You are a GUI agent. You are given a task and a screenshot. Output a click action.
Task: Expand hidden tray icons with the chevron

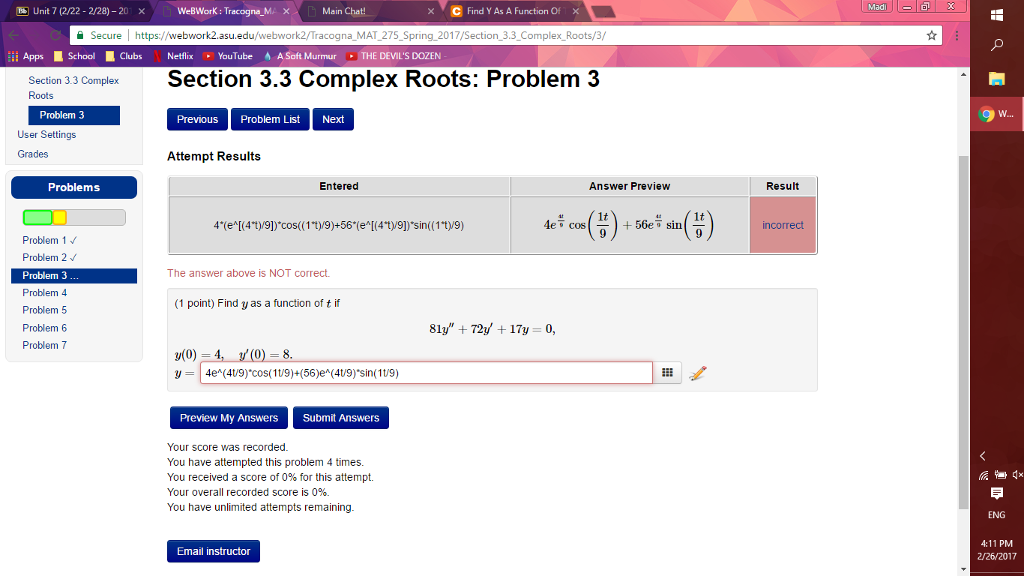[x=983, y=456]
